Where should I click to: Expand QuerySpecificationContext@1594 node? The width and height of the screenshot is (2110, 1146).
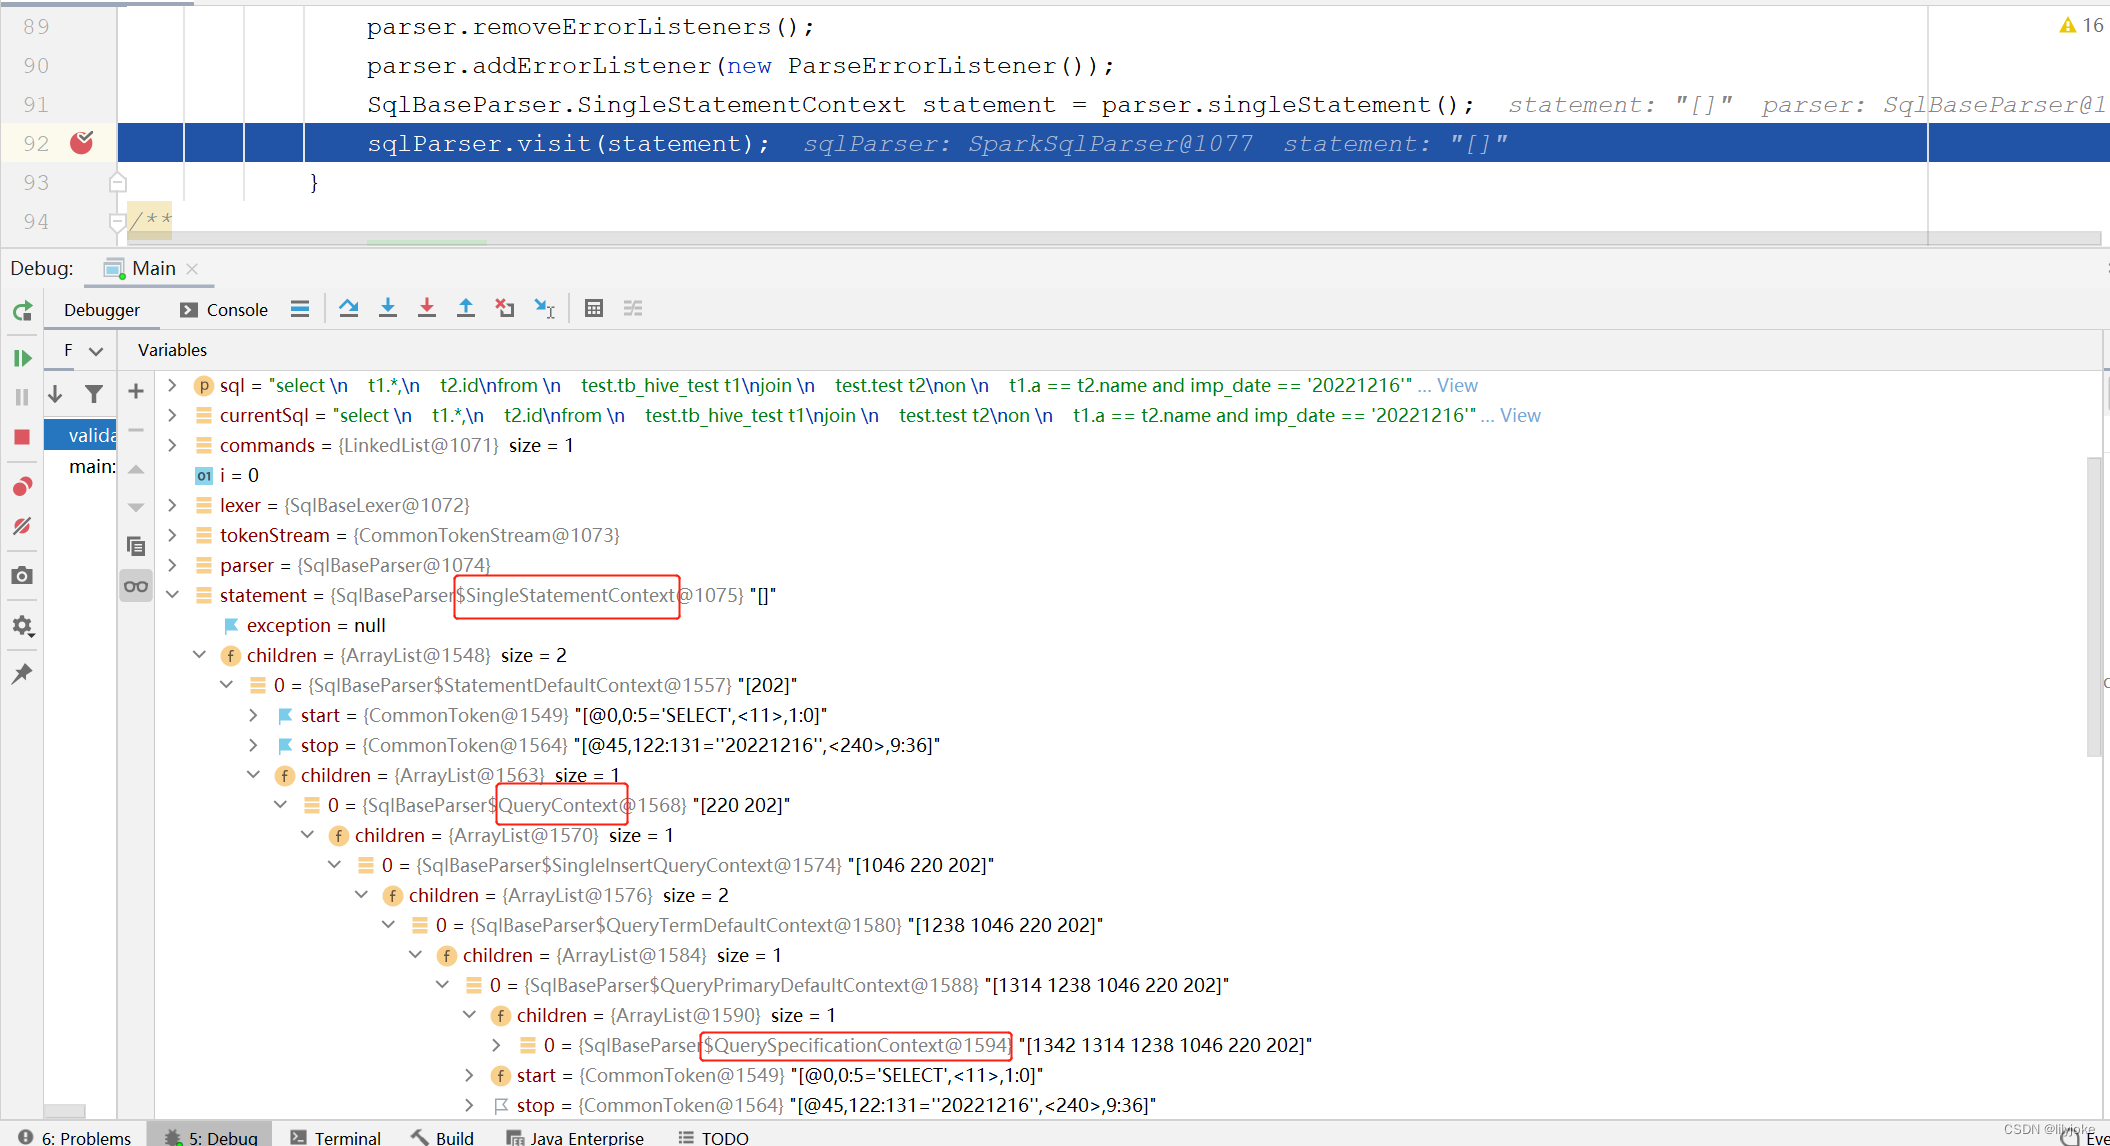[x=496, y=1045]
